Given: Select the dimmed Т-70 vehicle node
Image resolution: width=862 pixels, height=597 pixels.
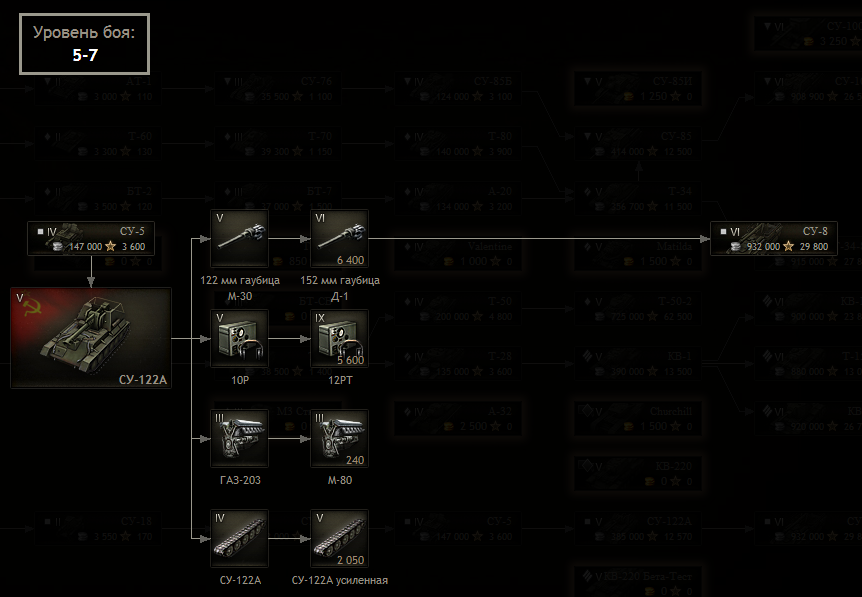Looking at the screenshot, I should [278, 143].
